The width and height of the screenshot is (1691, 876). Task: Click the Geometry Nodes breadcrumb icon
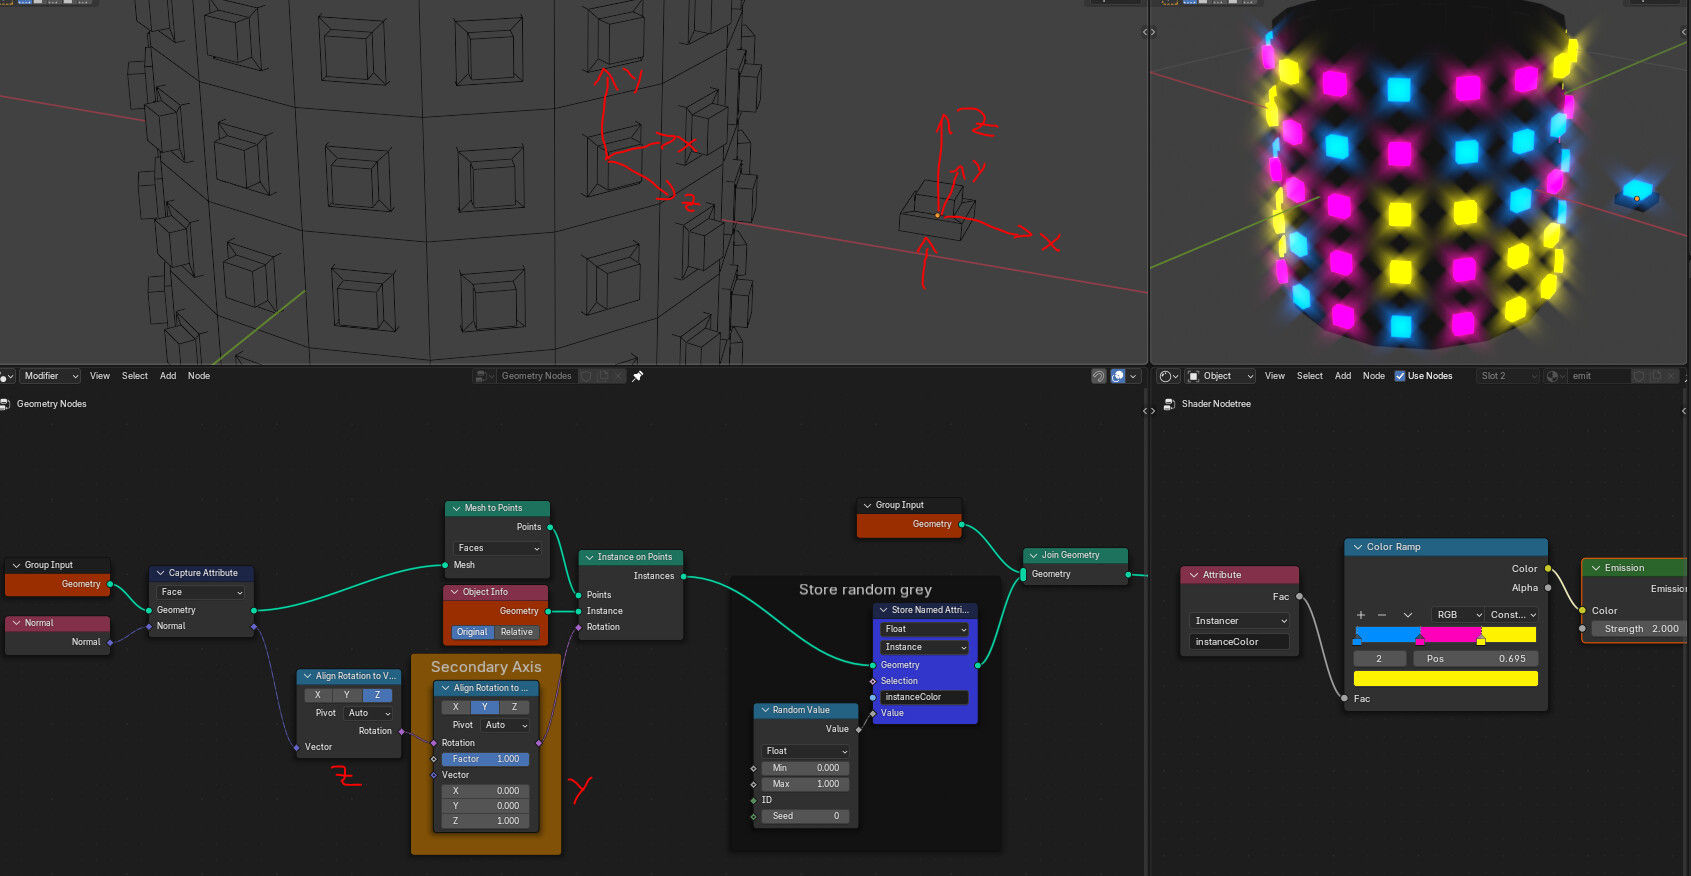point(6,404)
